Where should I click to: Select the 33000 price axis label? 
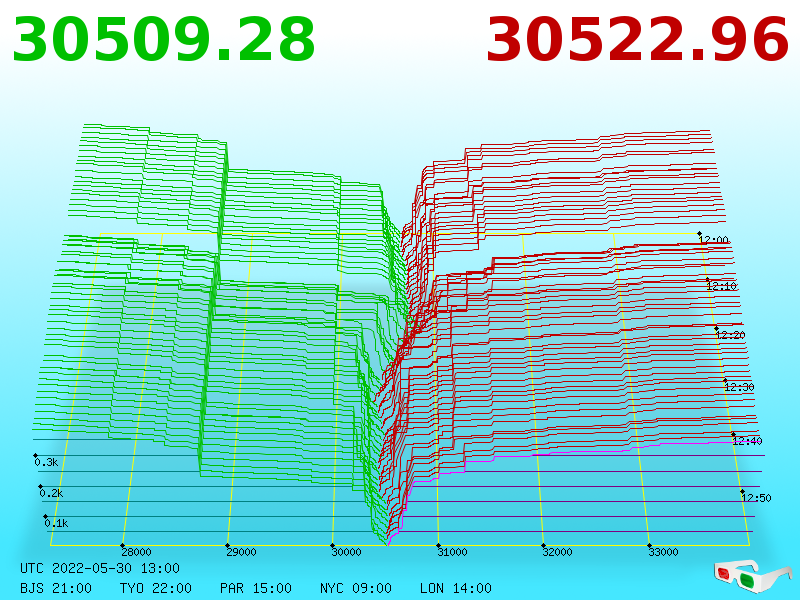(663, 552)
